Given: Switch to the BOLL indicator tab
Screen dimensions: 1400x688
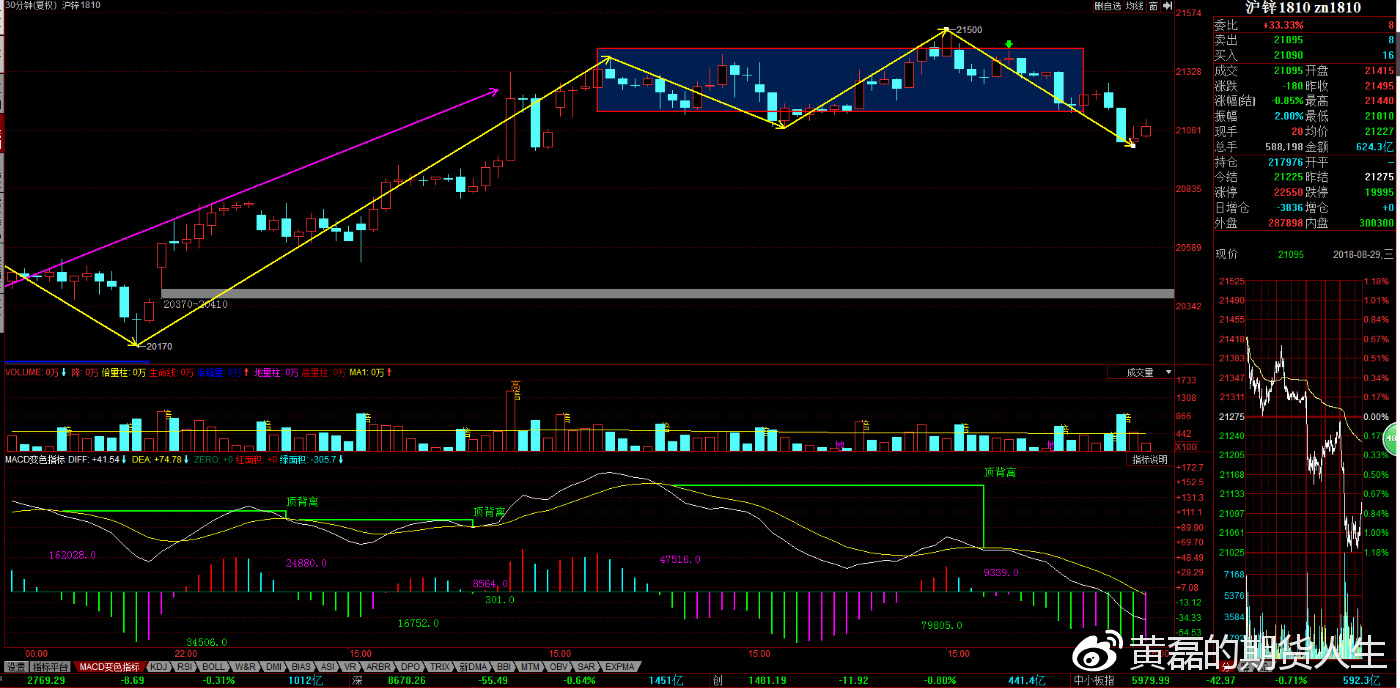Looking at the screenshot, I should click(214, 666).
